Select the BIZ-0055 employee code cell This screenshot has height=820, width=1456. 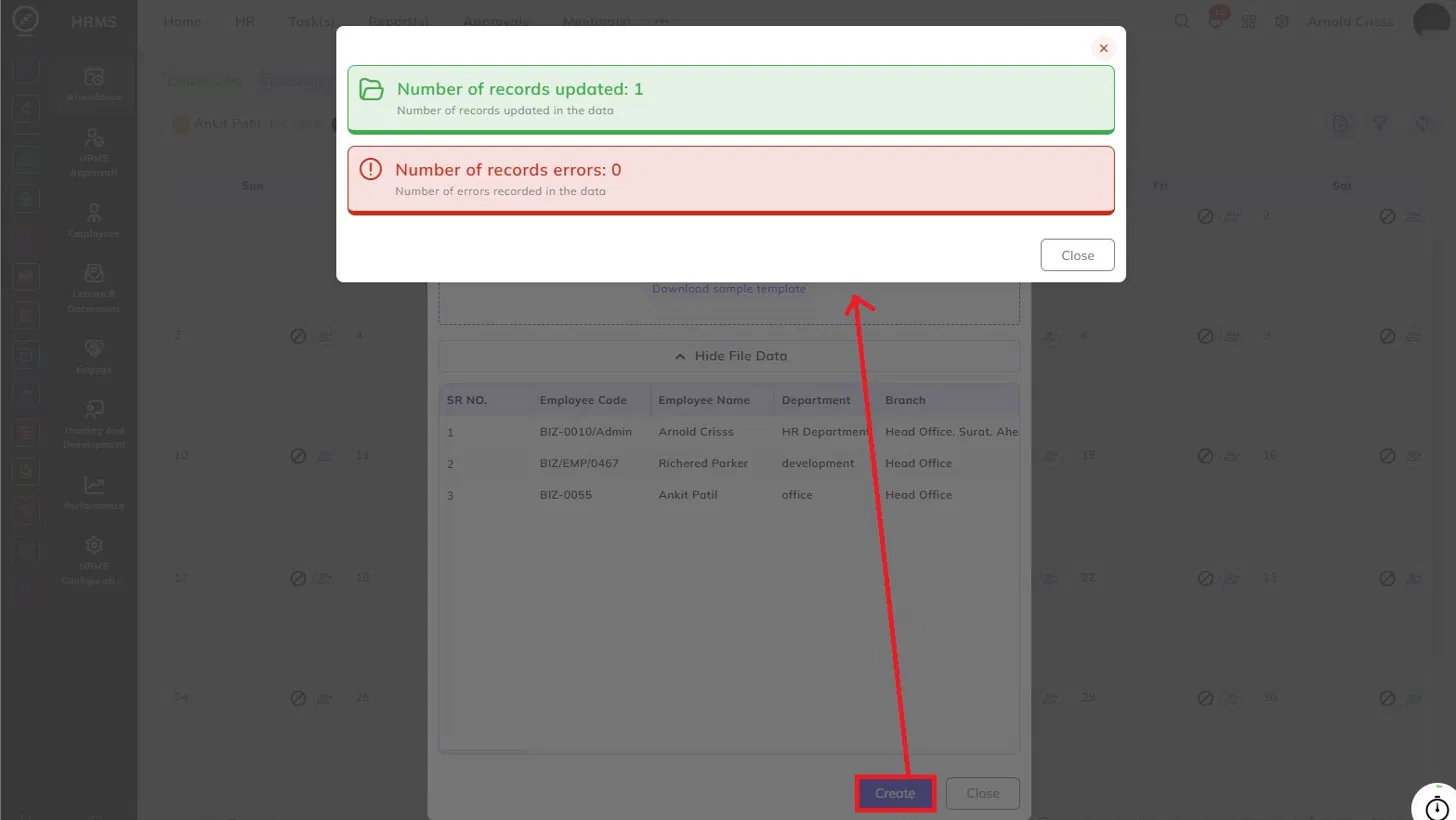tap(566, 495)
